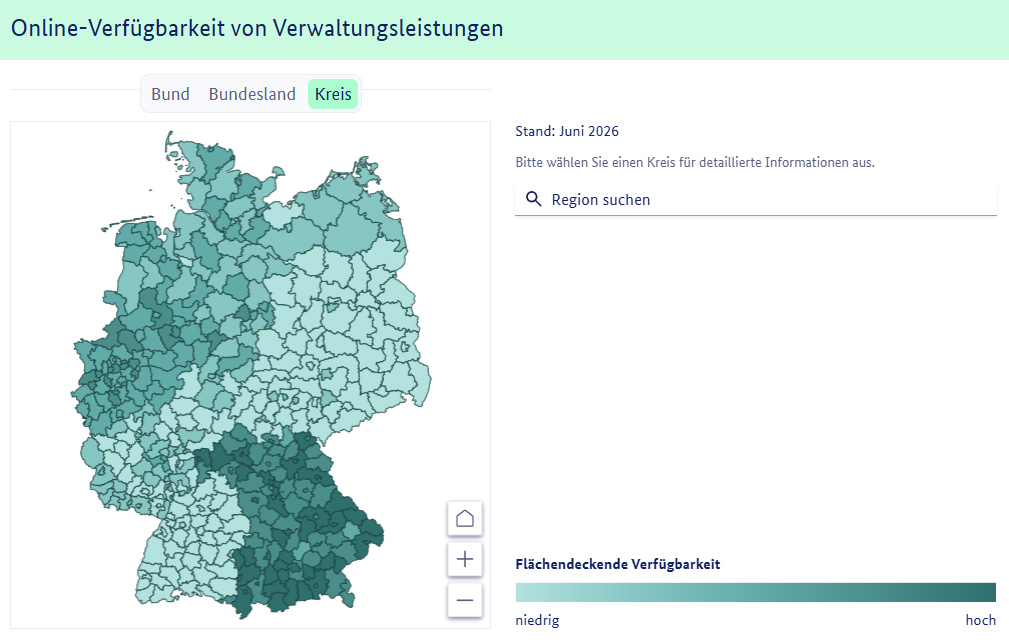
Task: Click the 'Stand: Juni 2026' text
Action: point(567,131)
